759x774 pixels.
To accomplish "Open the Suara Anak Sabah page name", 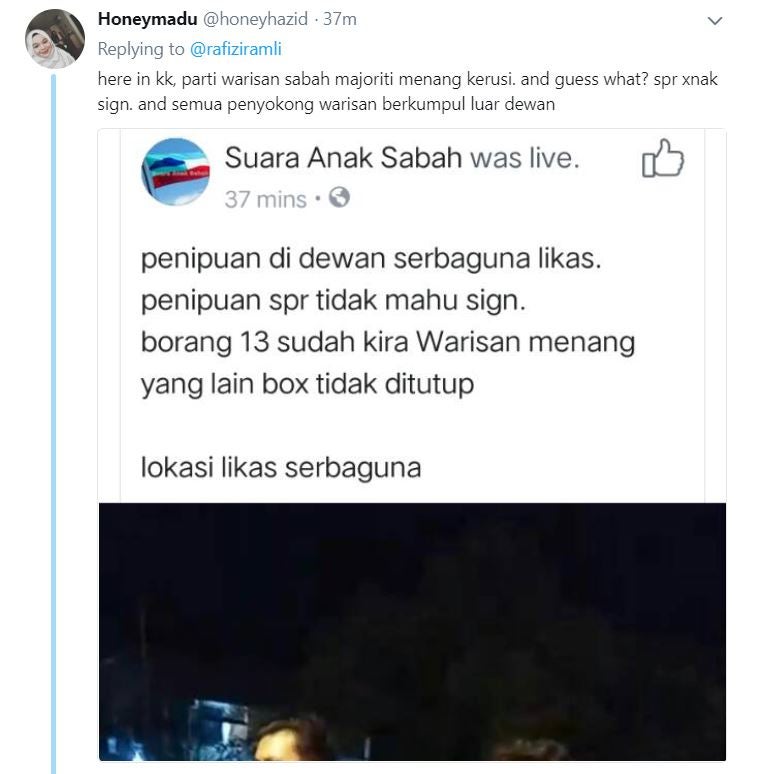I will click(x=343, y=158).
